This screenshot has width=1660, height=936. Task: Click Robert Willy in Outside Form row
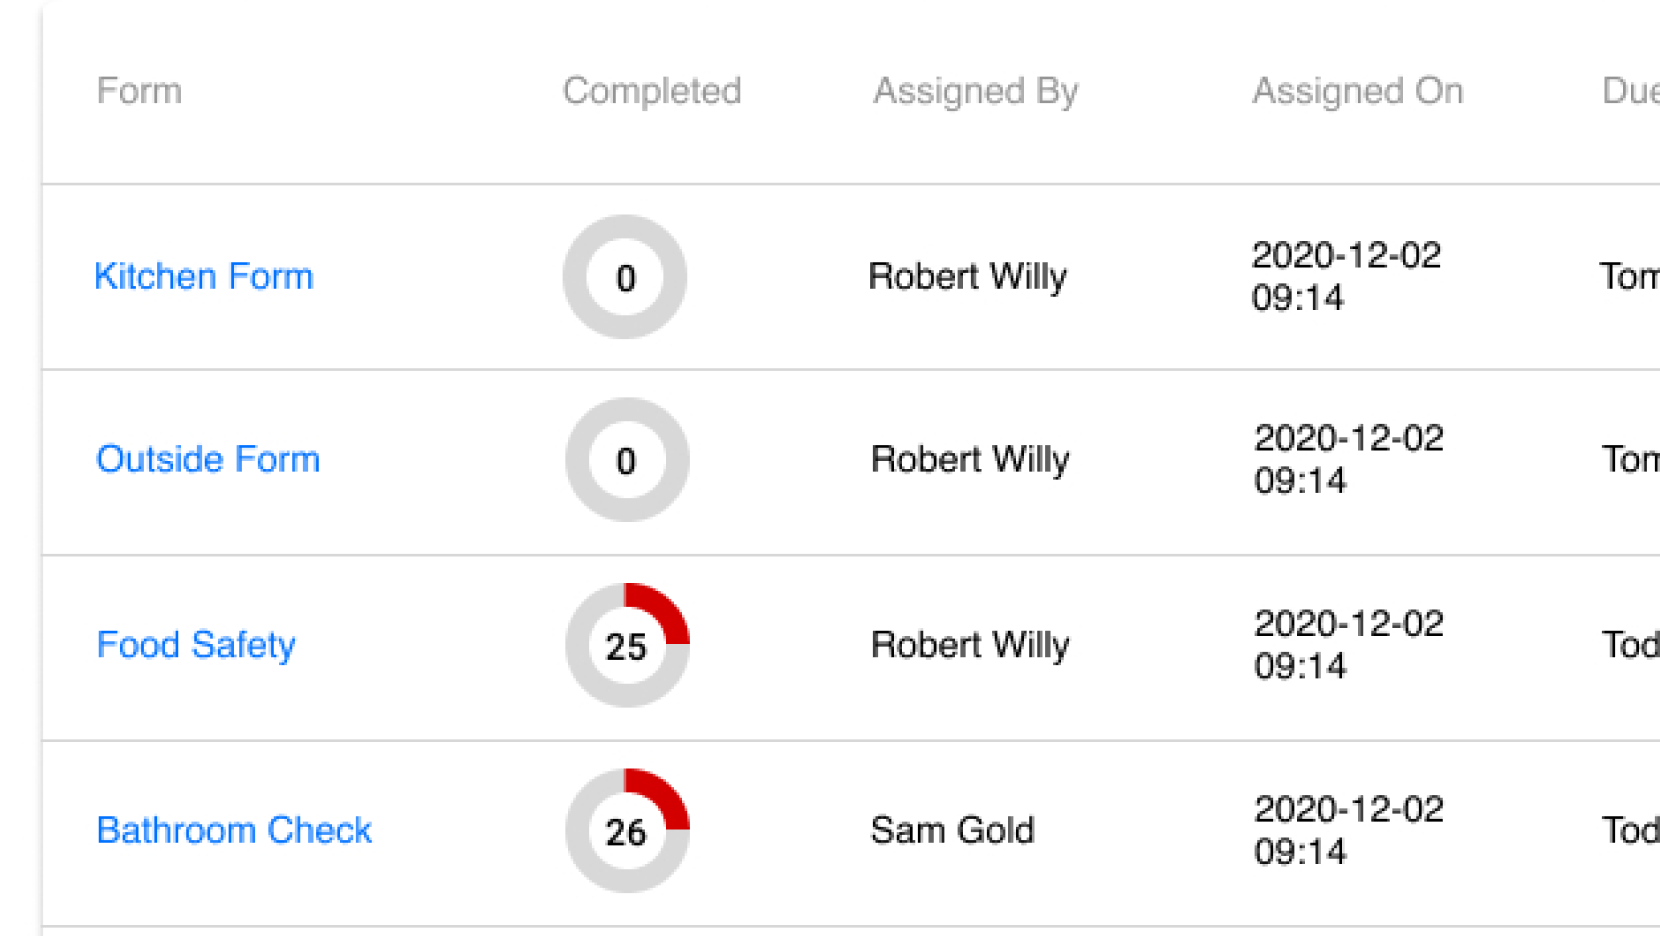click(970, 459)
